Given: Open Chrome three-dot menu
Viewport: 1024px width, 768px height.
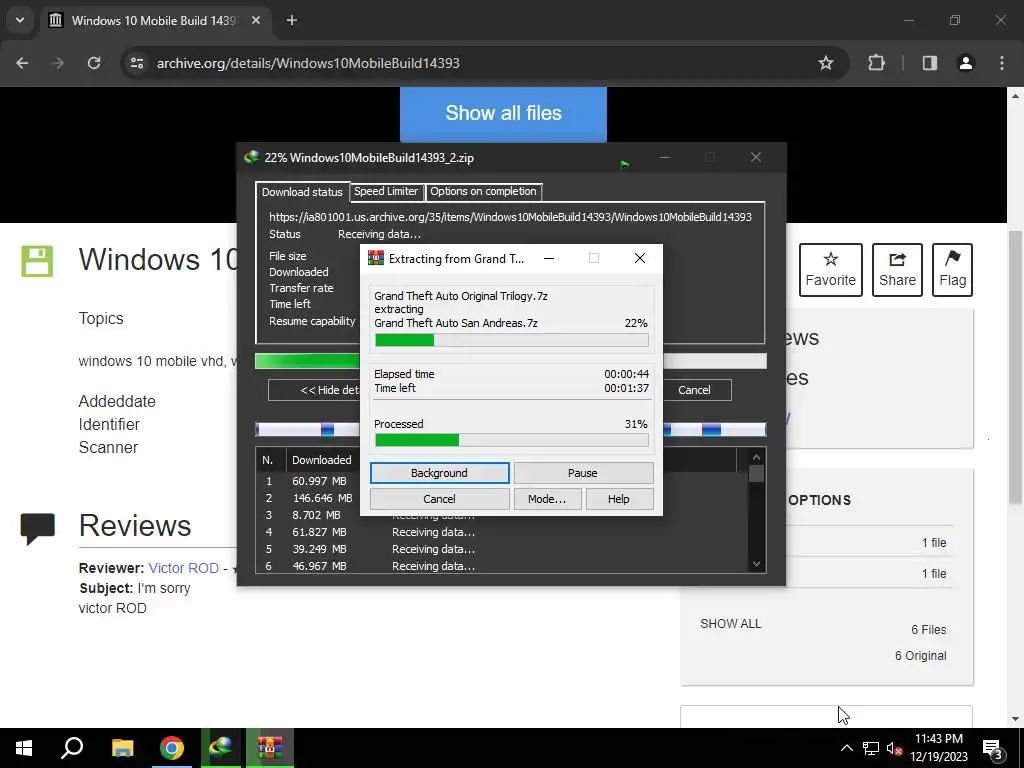Looking at the screenshot, I should click(x=1002, y=63).
